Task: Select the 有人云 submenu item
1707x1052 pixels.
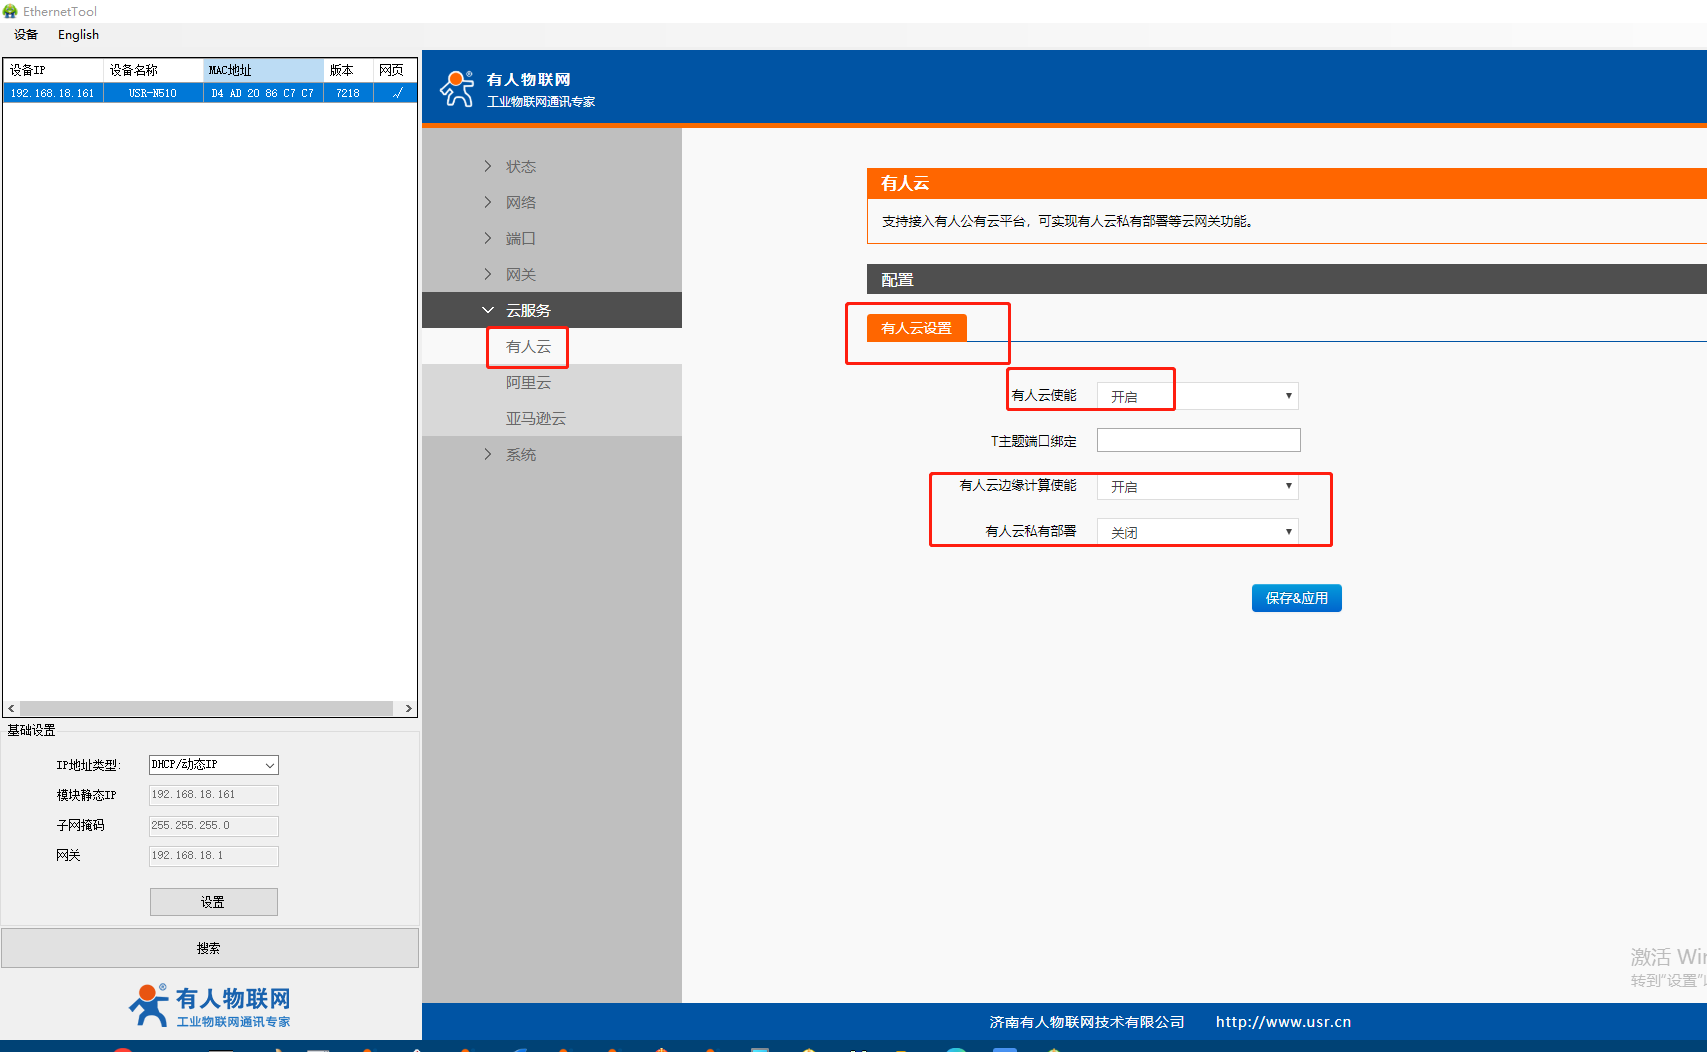Action: [x=528, y=347]
